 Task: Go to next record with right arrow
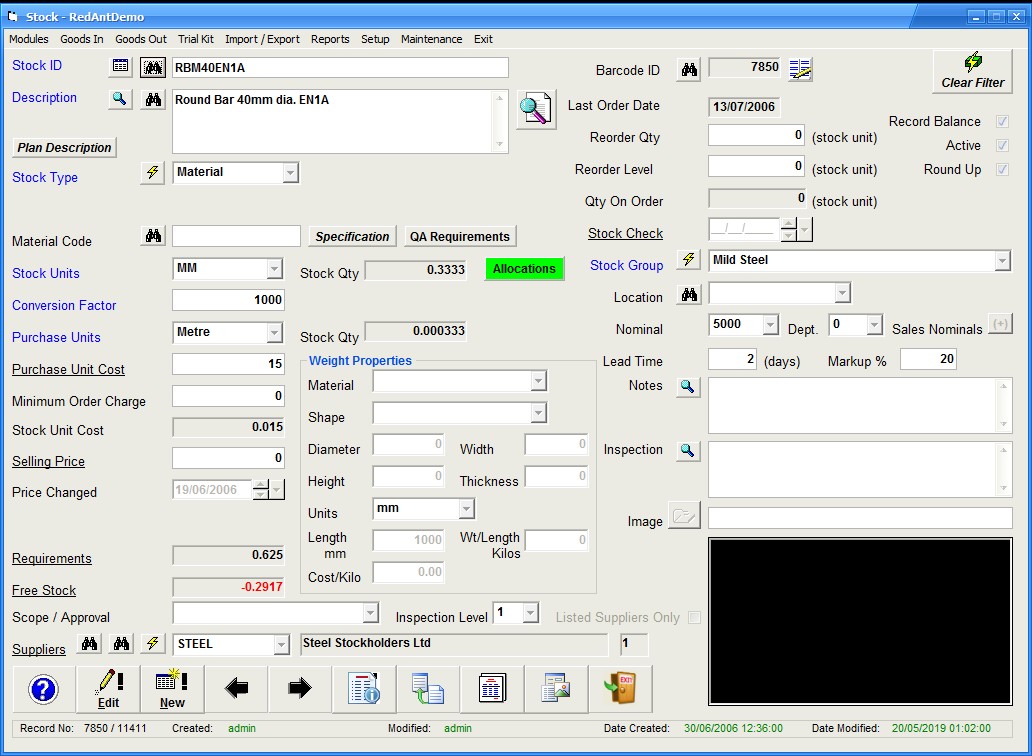pyautogui.click(x=300, y=689)
